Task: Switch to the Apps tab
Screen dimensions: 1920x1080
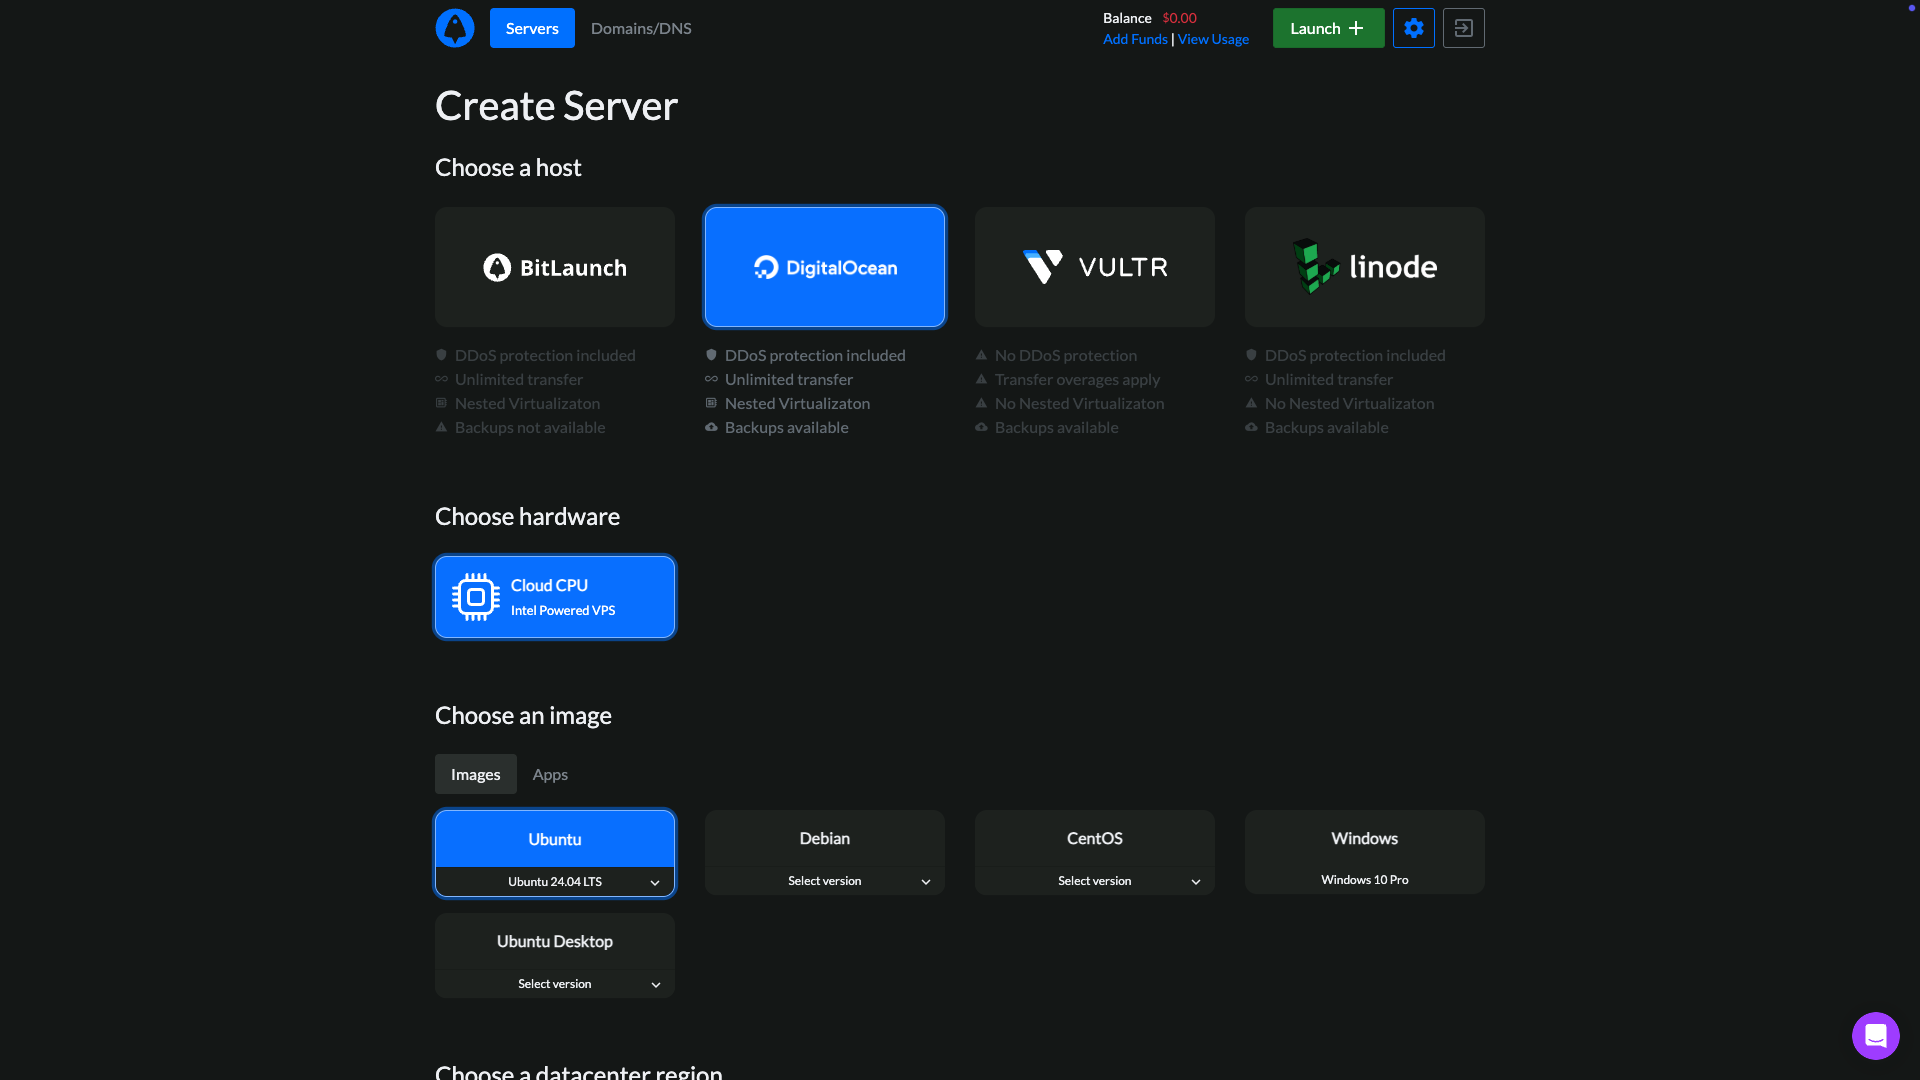Action: coord(549,774)
